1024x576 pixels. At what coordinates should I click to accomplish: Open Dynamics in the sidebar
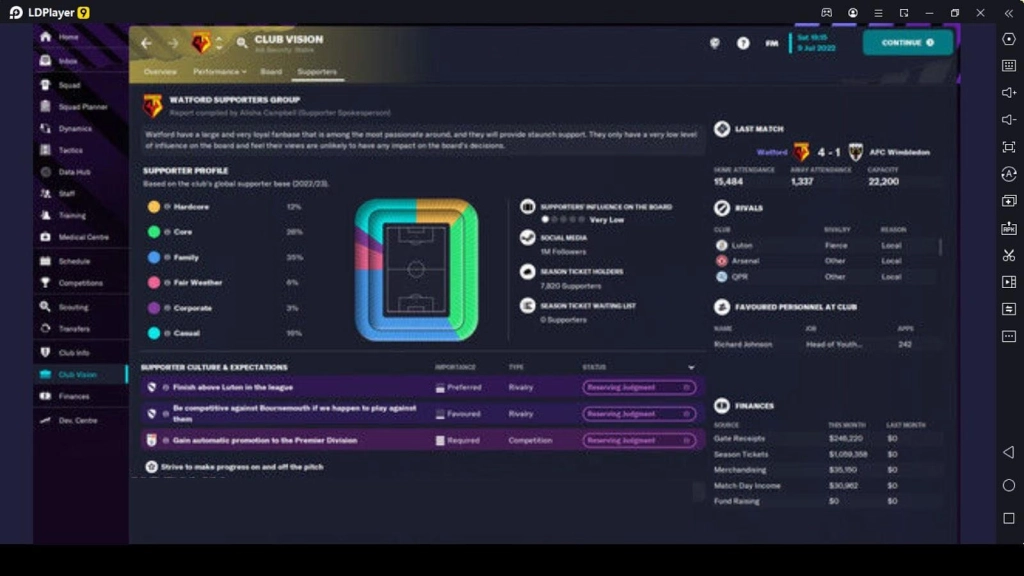[74, 129]
